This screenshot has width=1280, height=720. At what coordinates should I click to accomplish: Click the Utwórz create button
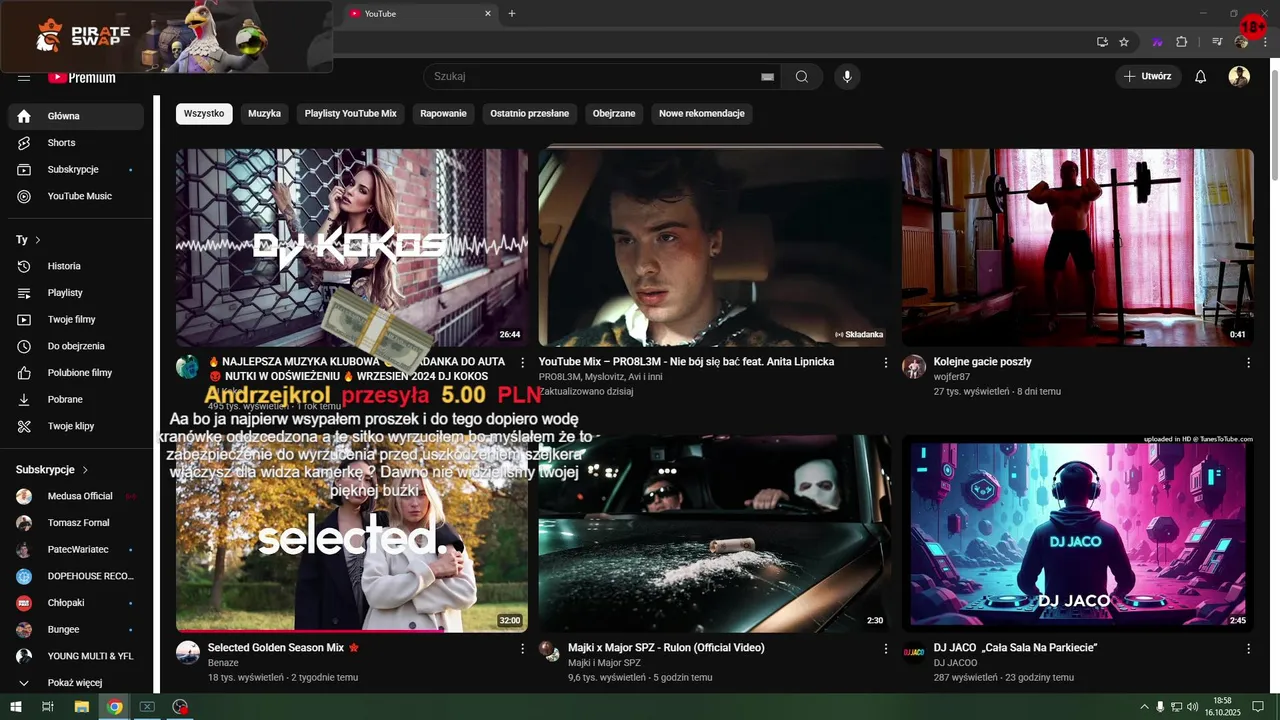[x=1148, y=76]
